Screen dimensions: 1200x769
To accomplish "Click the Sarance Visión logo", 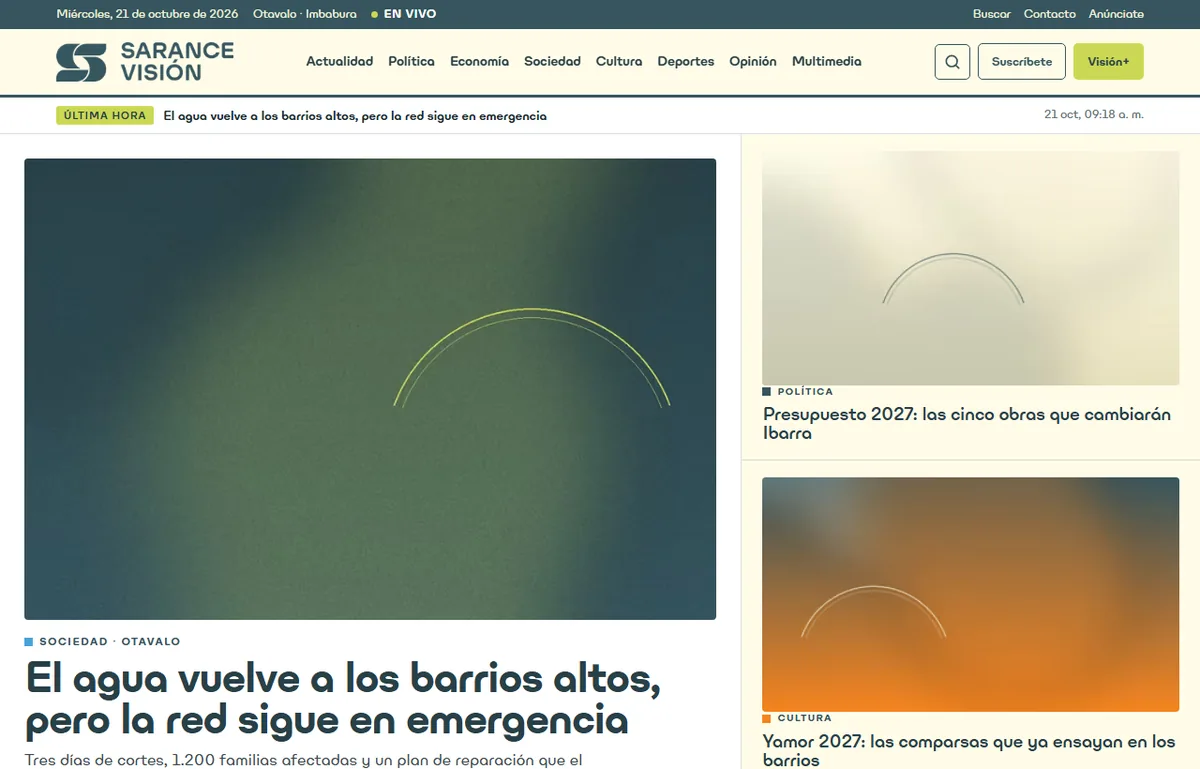I will coord(145,62).
